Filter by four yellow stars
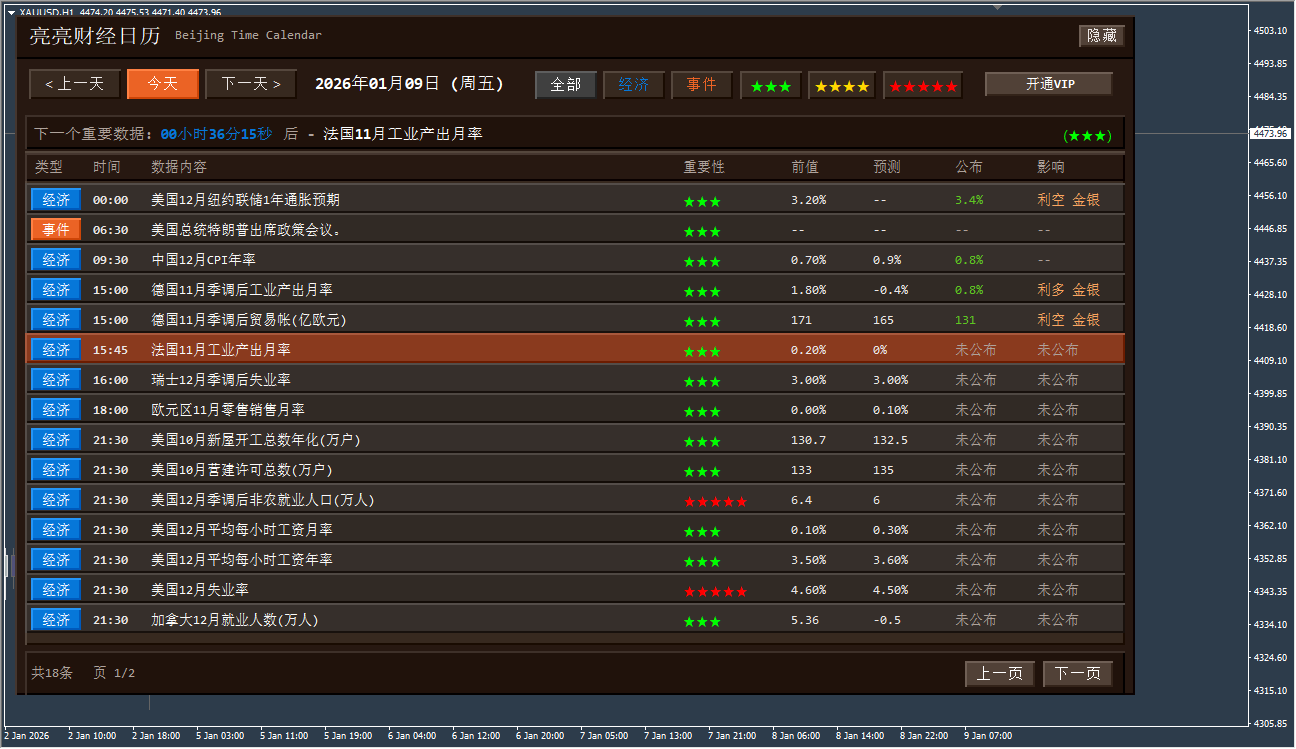Screen dimensions: 1296x749 coord(841,86)
